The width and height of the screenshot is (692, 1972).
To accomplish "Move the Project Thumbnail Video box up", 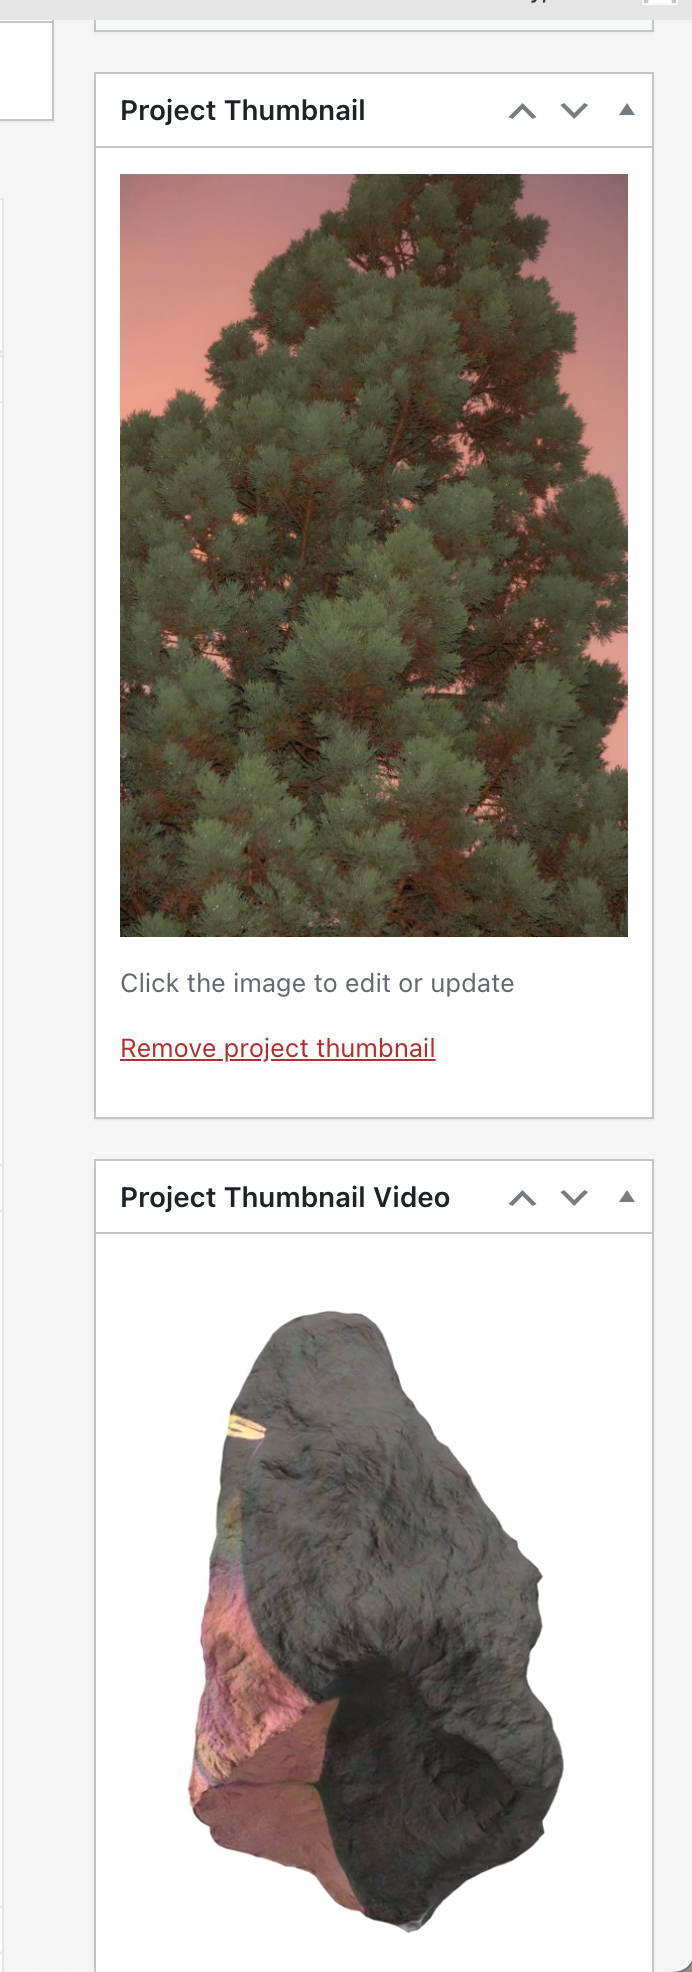I will point(521,1197).
